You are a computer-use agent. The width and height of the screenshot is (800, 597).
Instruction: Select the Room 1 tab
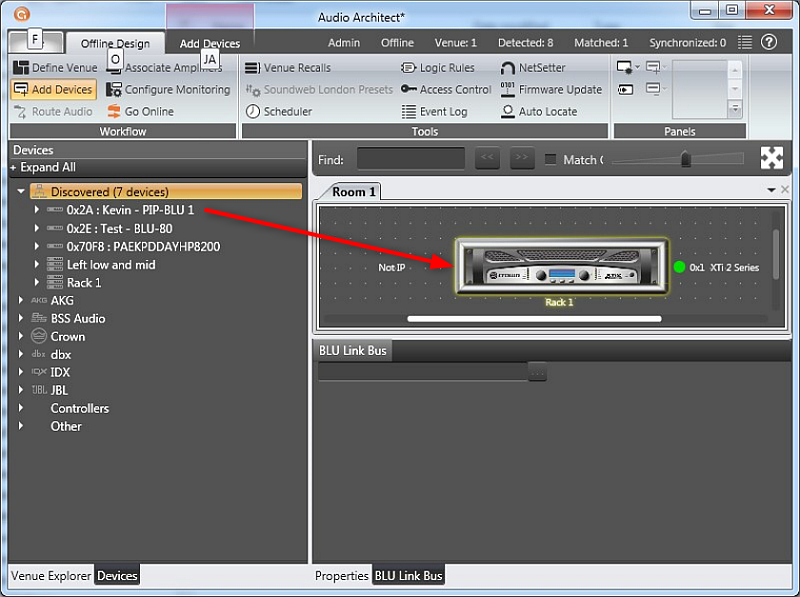click(354, 192)
